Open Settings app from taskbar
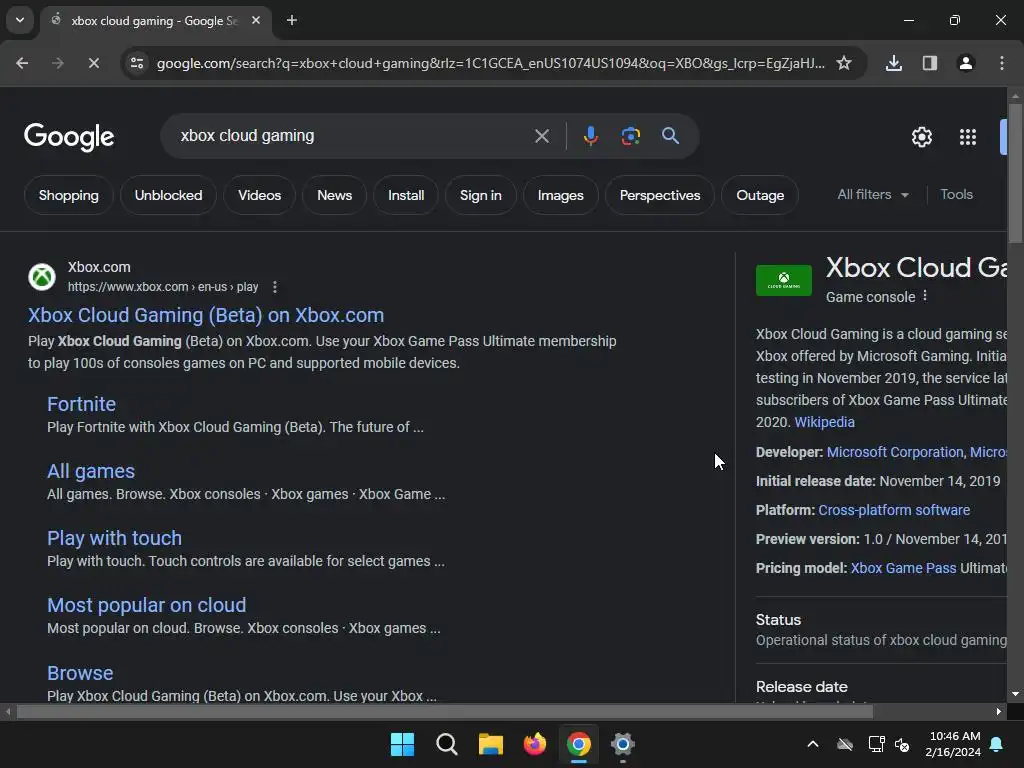The height and width of the screenshot is (768, 1024). coord(622,744)
